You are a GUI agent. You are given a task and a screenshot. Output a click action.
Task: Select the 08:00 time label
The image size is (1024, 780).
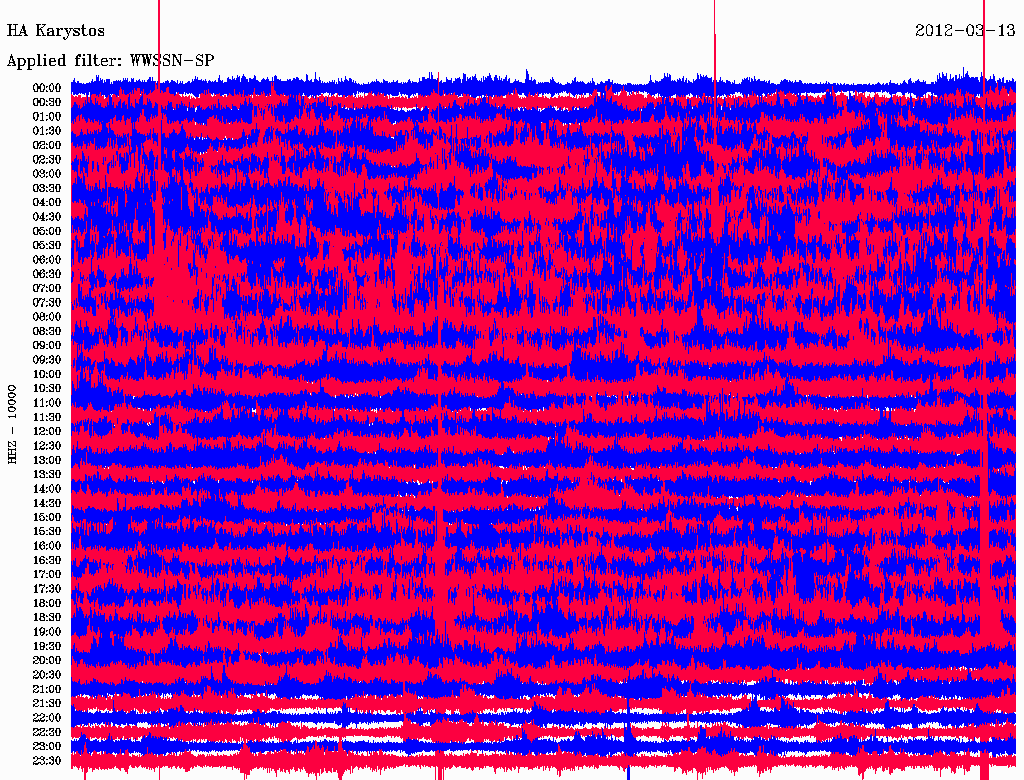point(47,317)
